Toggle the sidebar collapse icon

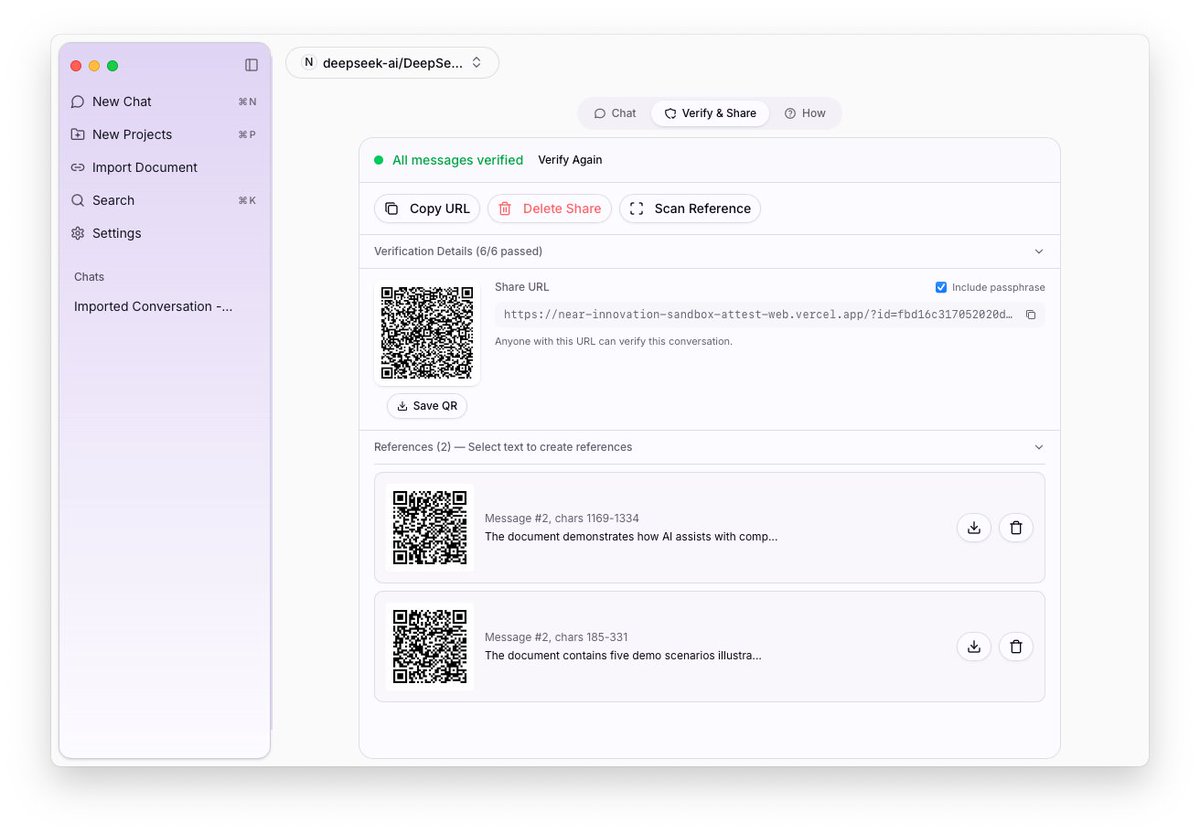pyautogui.click(x=251, y=65)
